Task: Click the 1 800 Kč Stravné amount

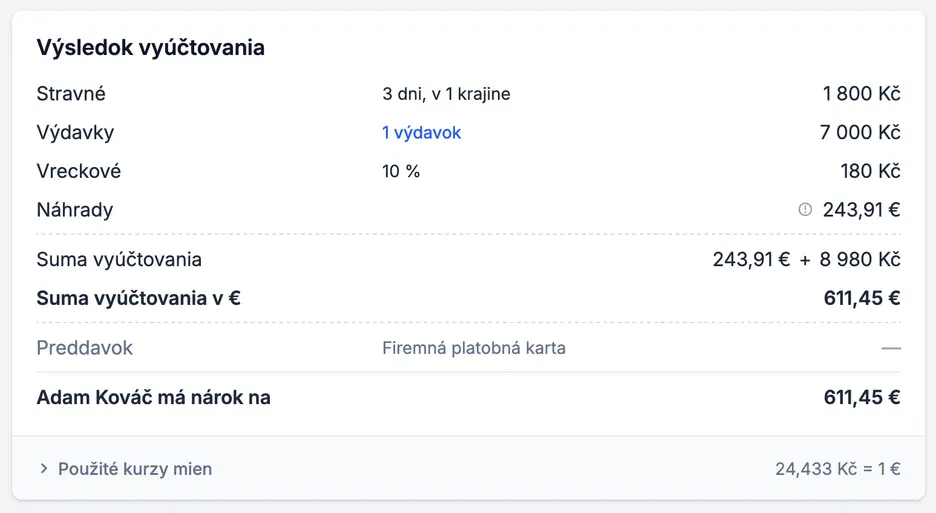Action: (861, 94)
